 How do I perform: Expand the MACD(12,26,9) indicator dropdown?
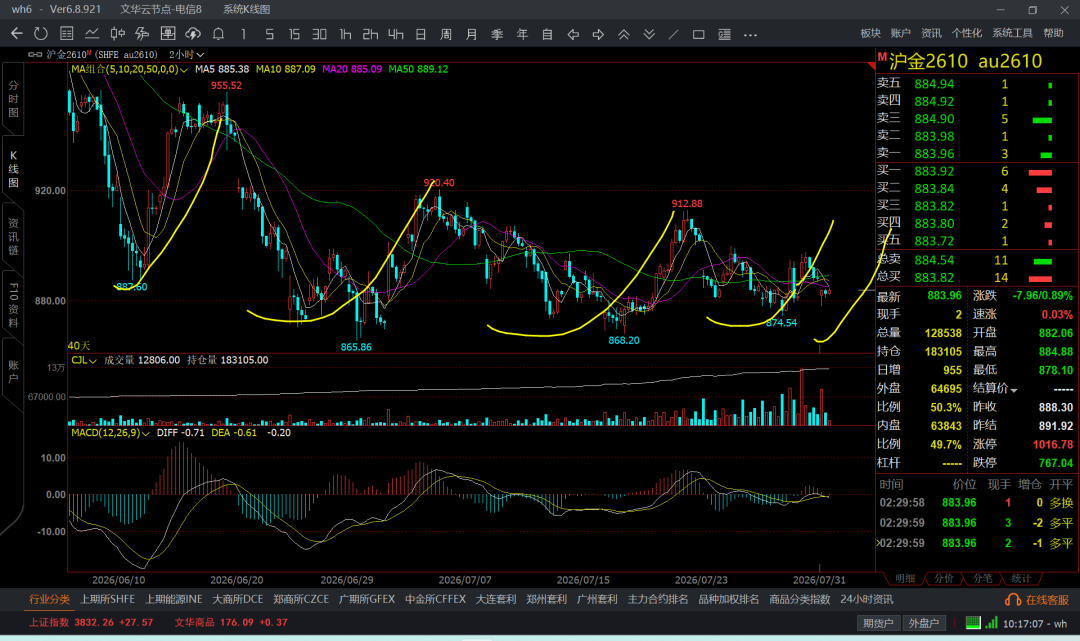[x=110, y=432]
